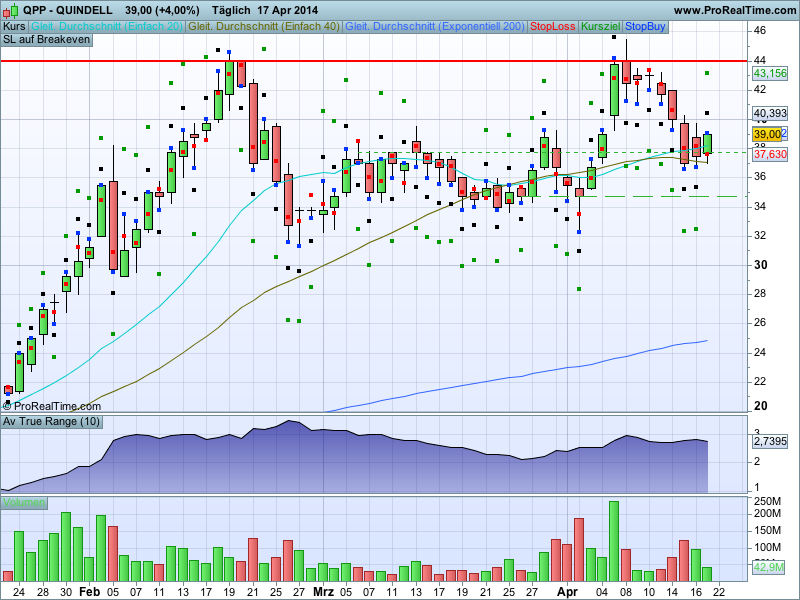Select the Kurs indicator label
Viewport: 800px width, 600px height.
point(14,27)
